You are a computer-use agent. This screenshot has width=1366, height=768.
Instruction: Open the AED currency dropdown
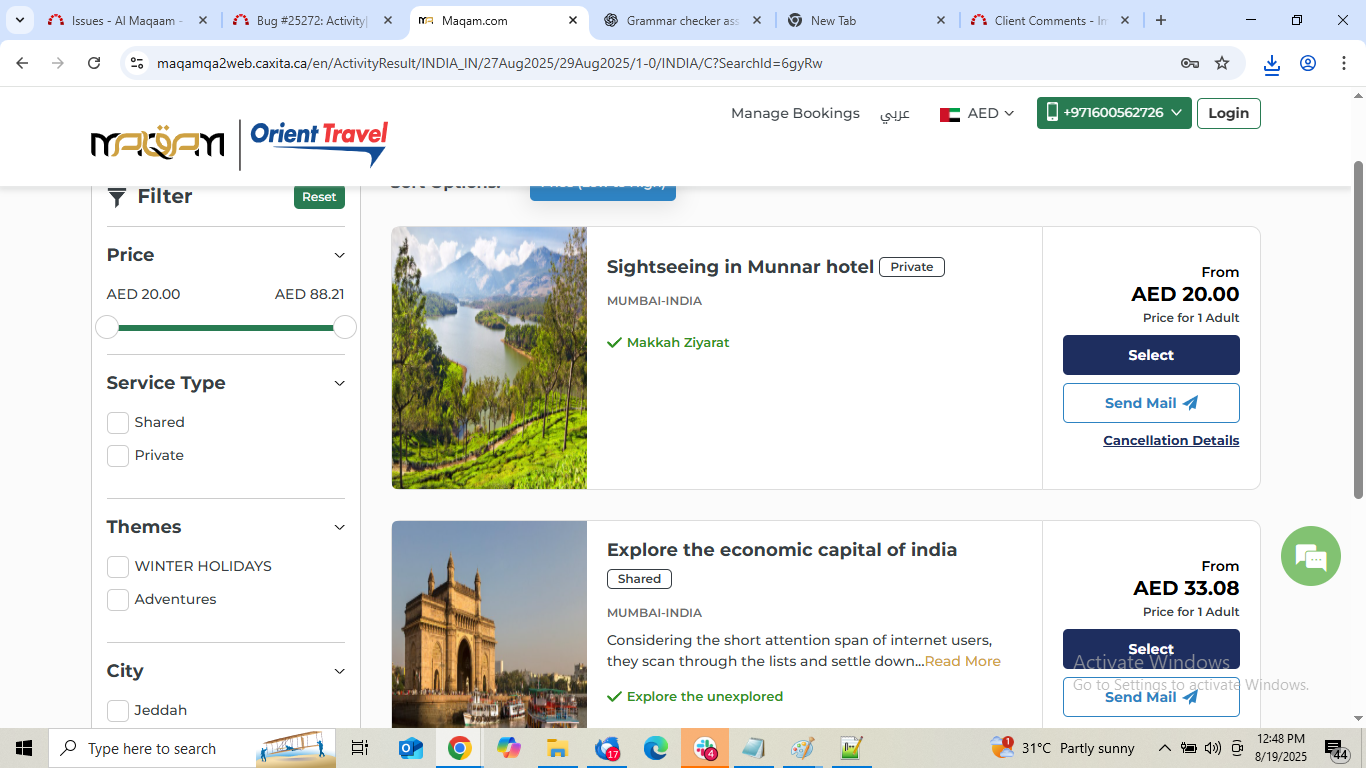click(977, 114)
